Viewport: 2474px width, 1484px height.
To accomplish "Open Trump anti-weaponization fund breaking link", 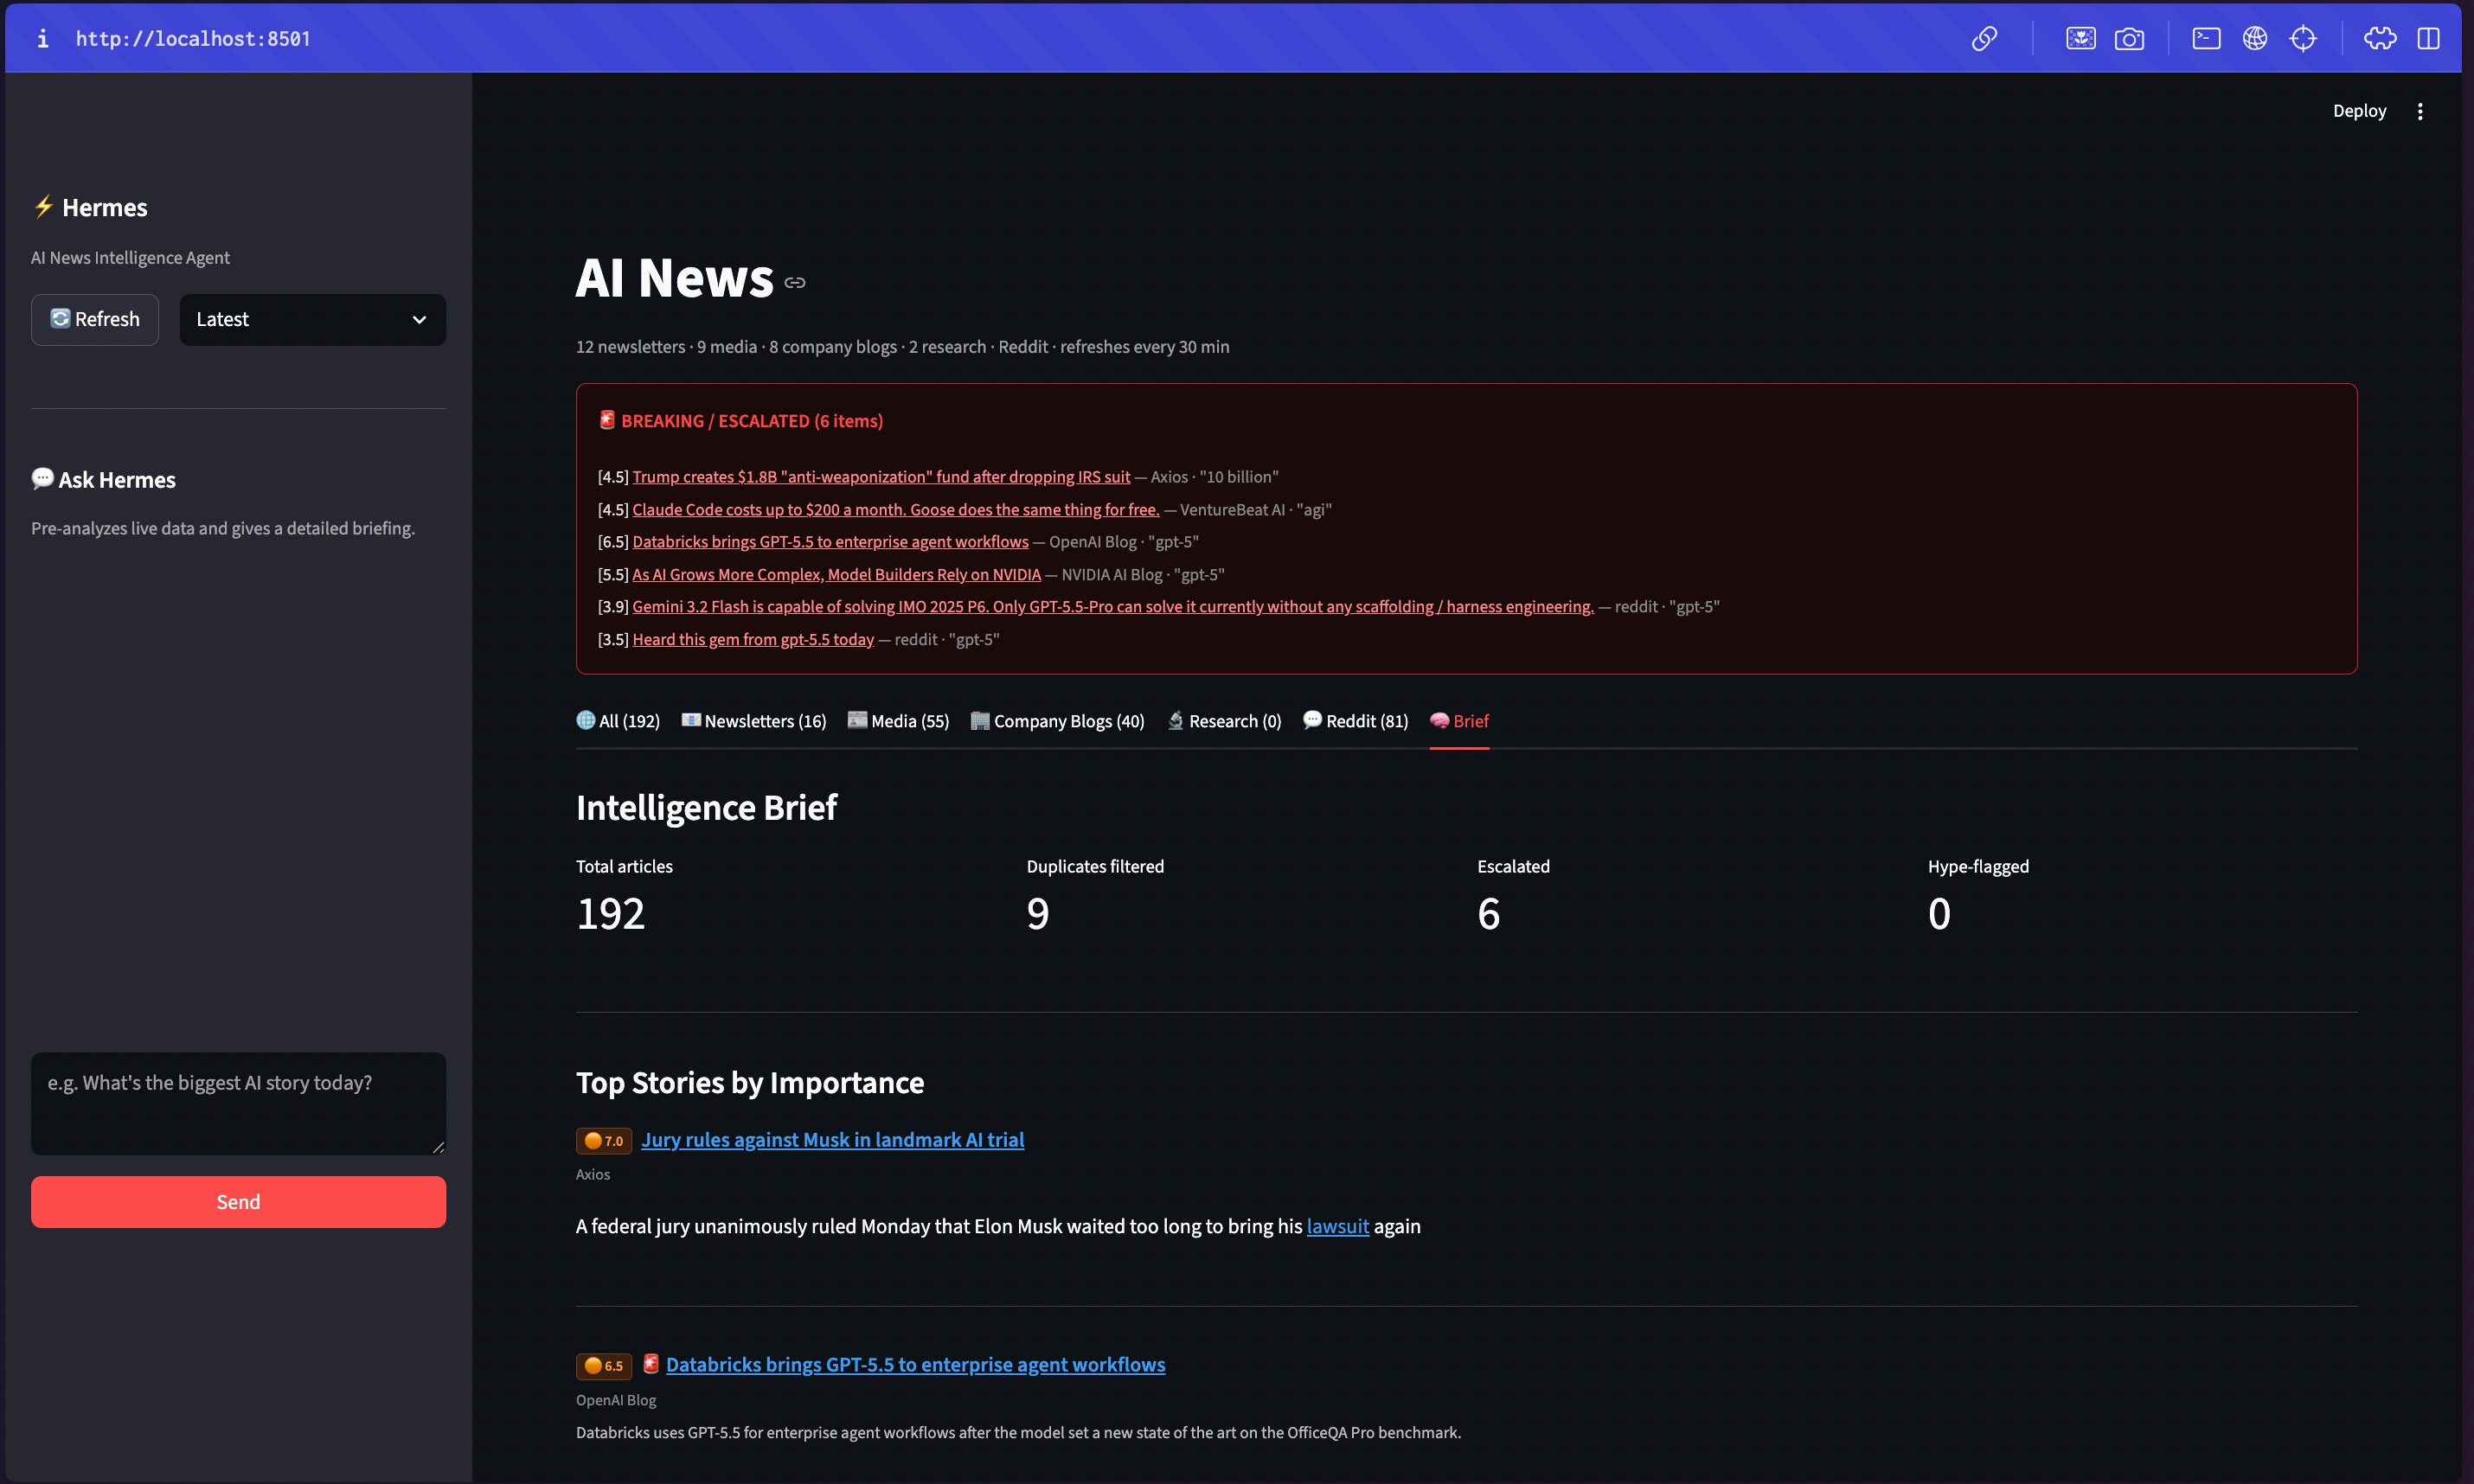I will click(881, 477).
